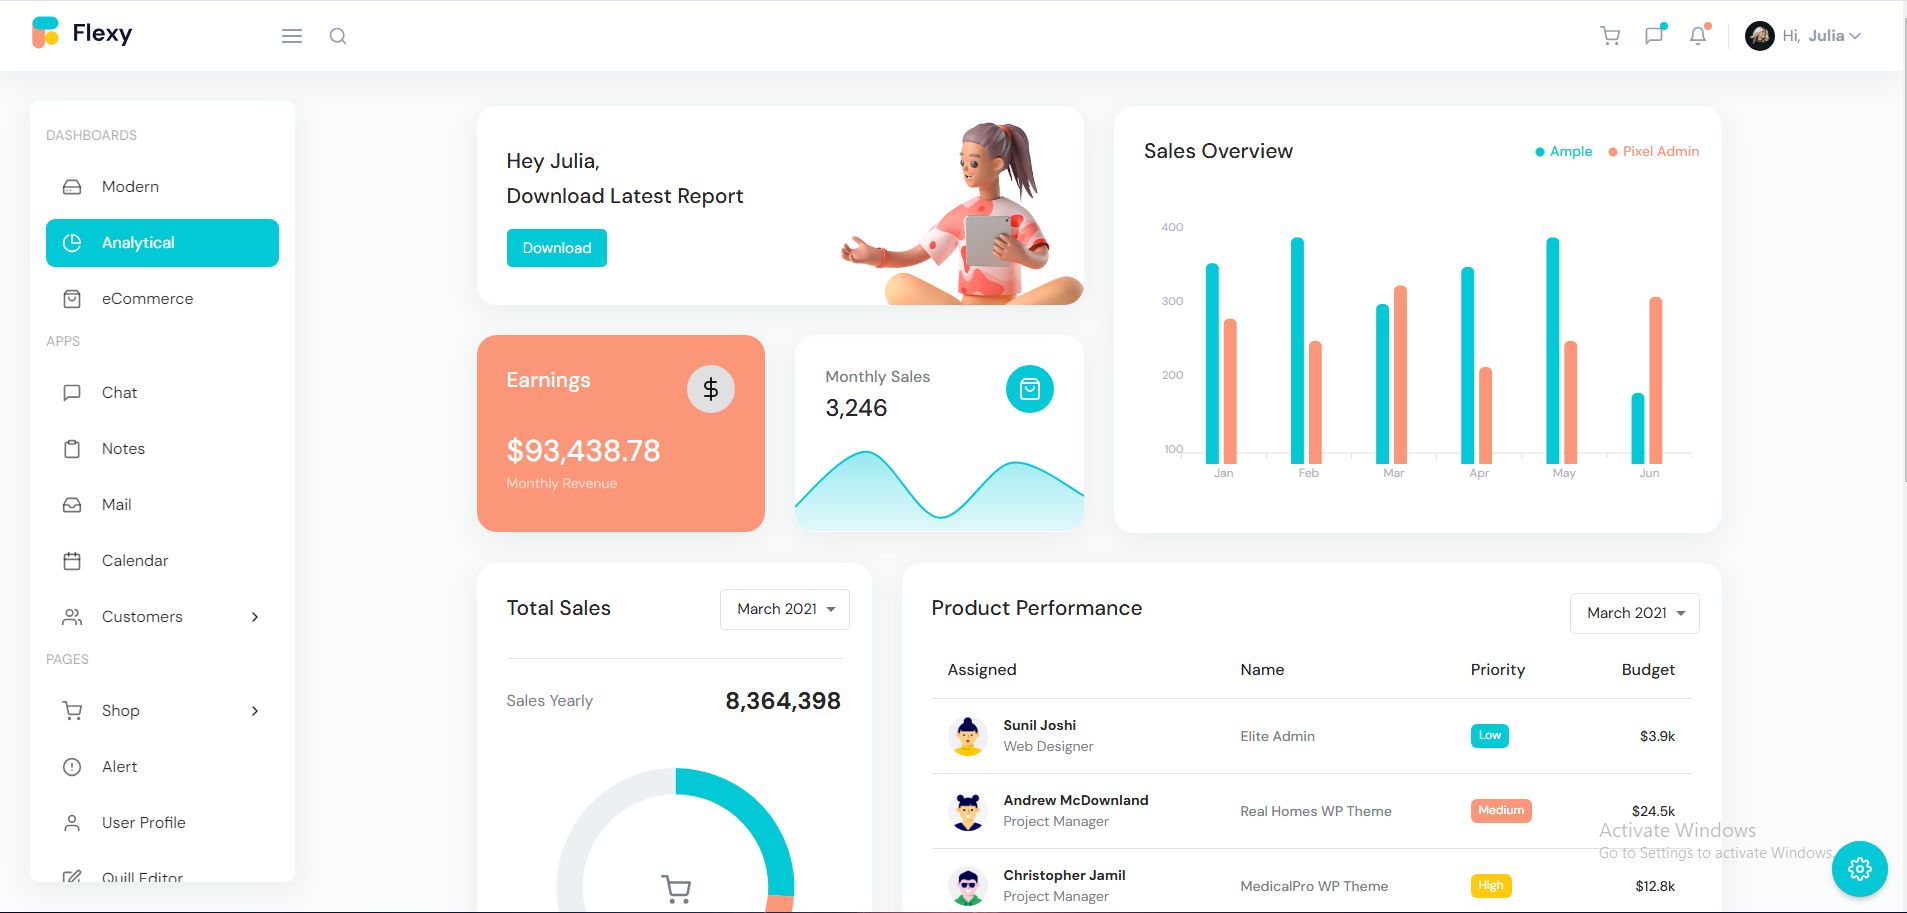Click the Download report button
This screenshot has width=1907, height=913.
click(x=557, y=248)
